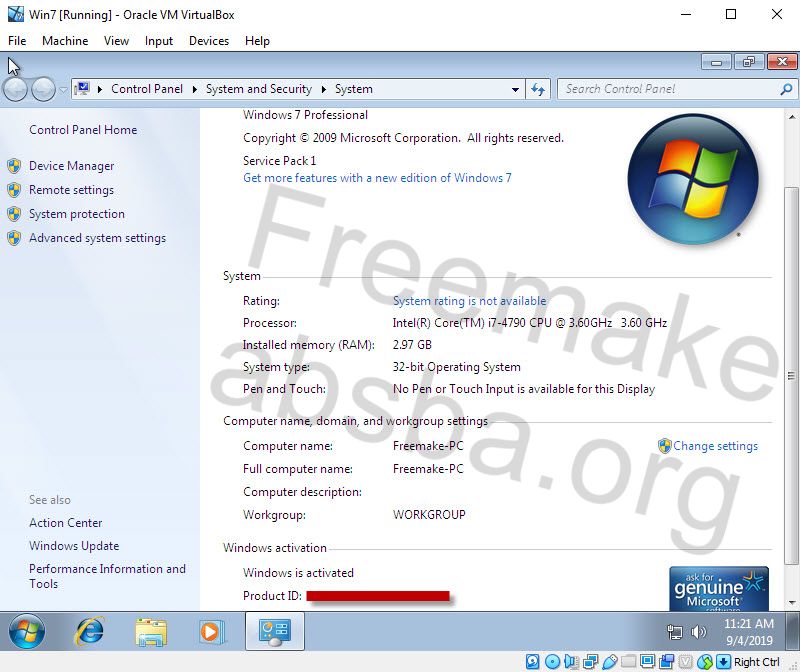Expand the address bar history dropdown
The height and width of the screenshot is (672, 800).
515,89
